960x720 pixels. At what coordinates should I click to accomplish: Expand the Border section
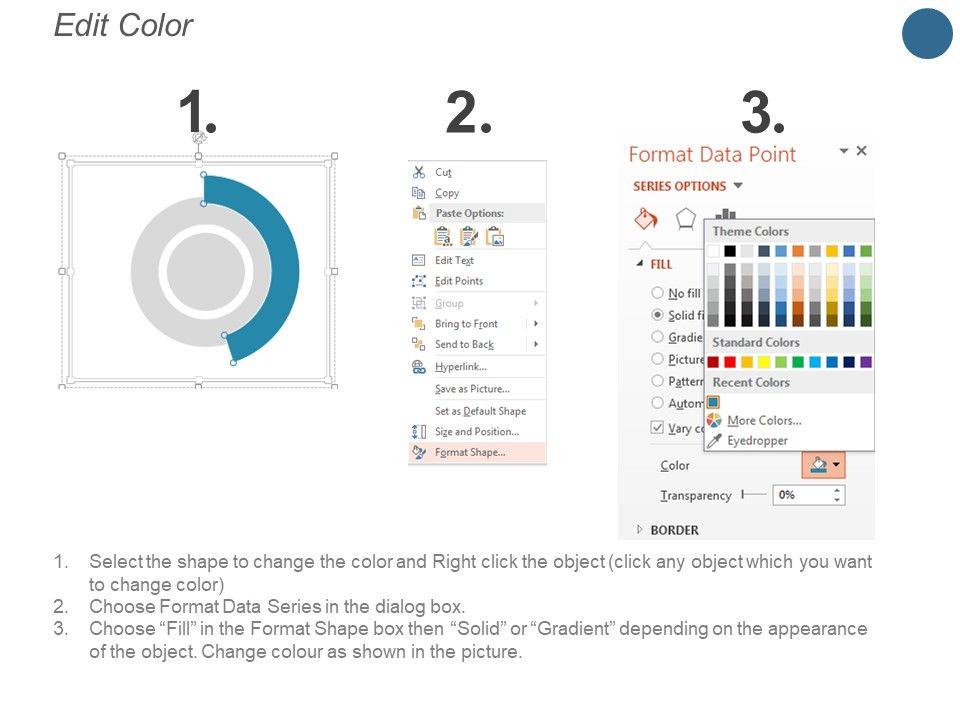641,530
